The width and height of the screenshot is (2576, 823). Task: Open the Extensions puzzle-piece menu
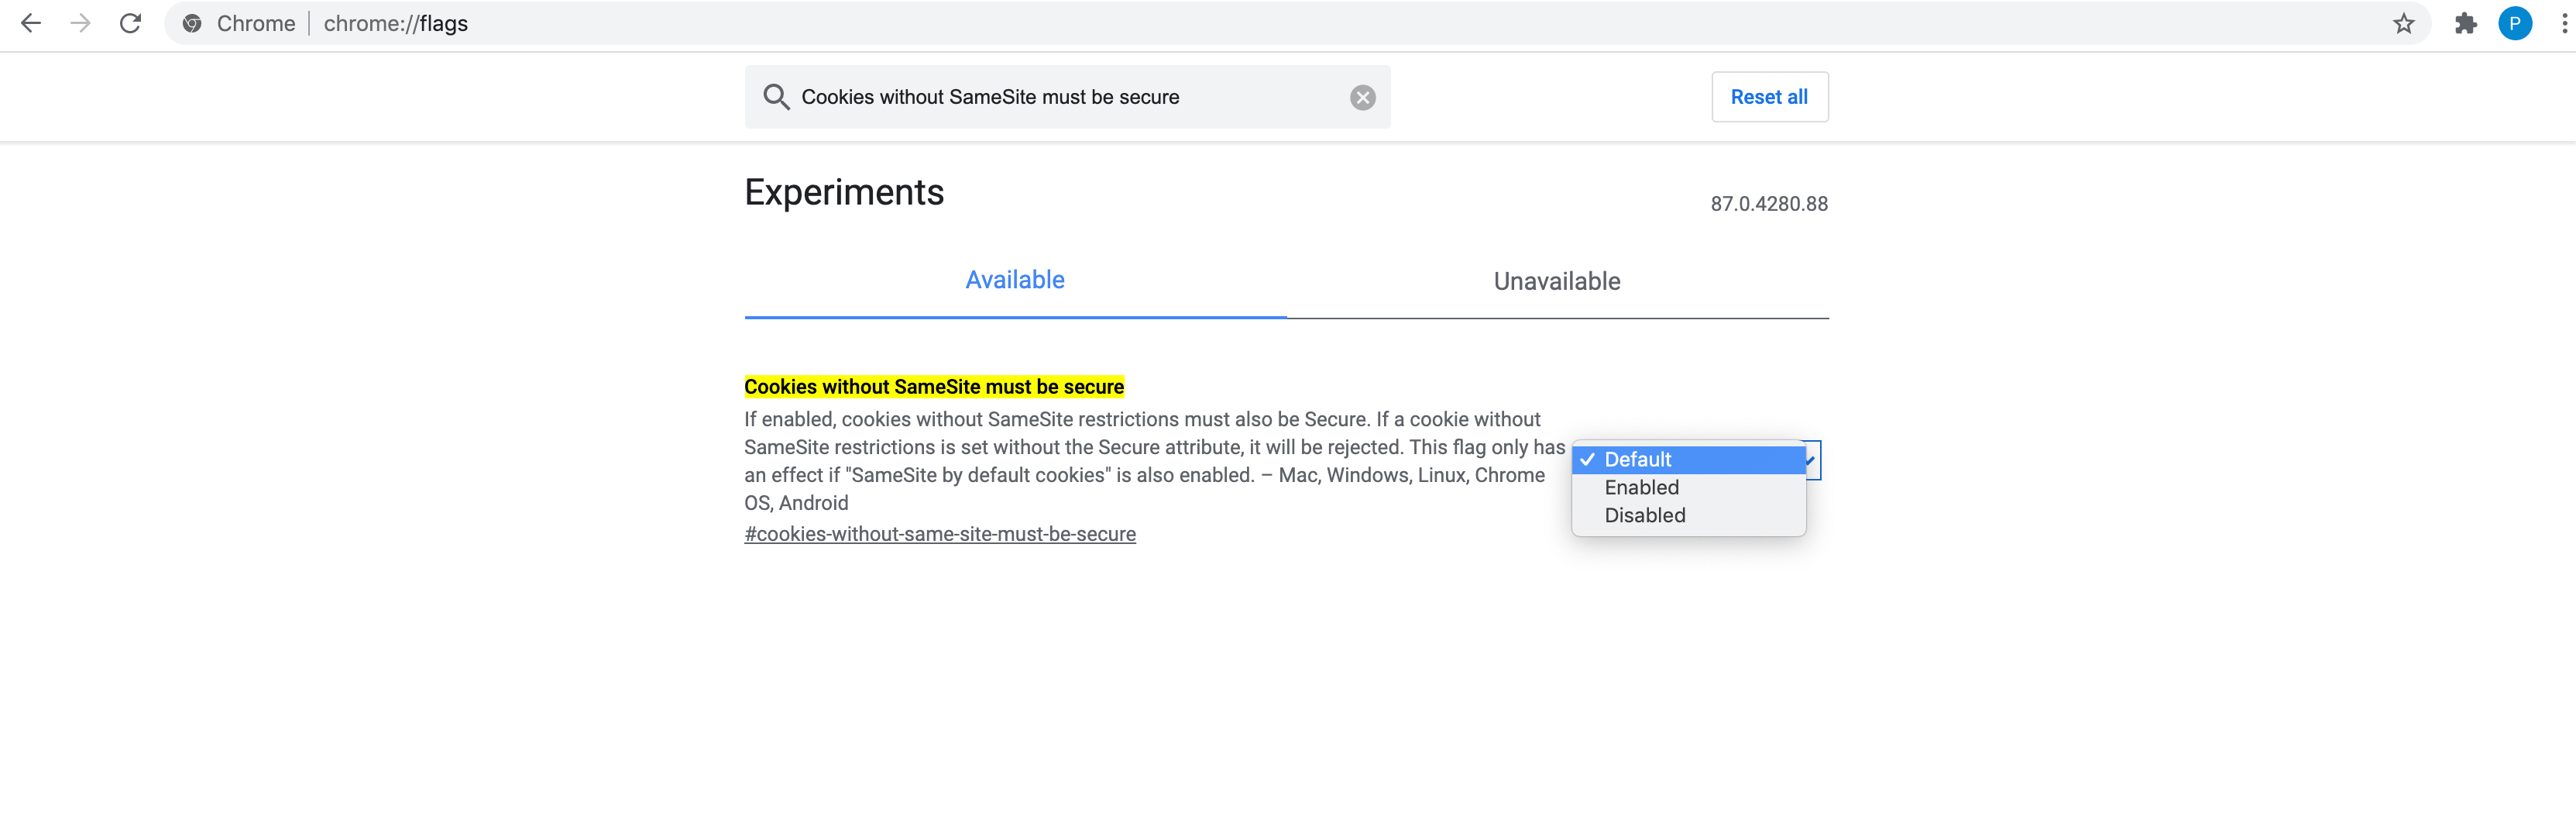click(x=2465, y=23)
